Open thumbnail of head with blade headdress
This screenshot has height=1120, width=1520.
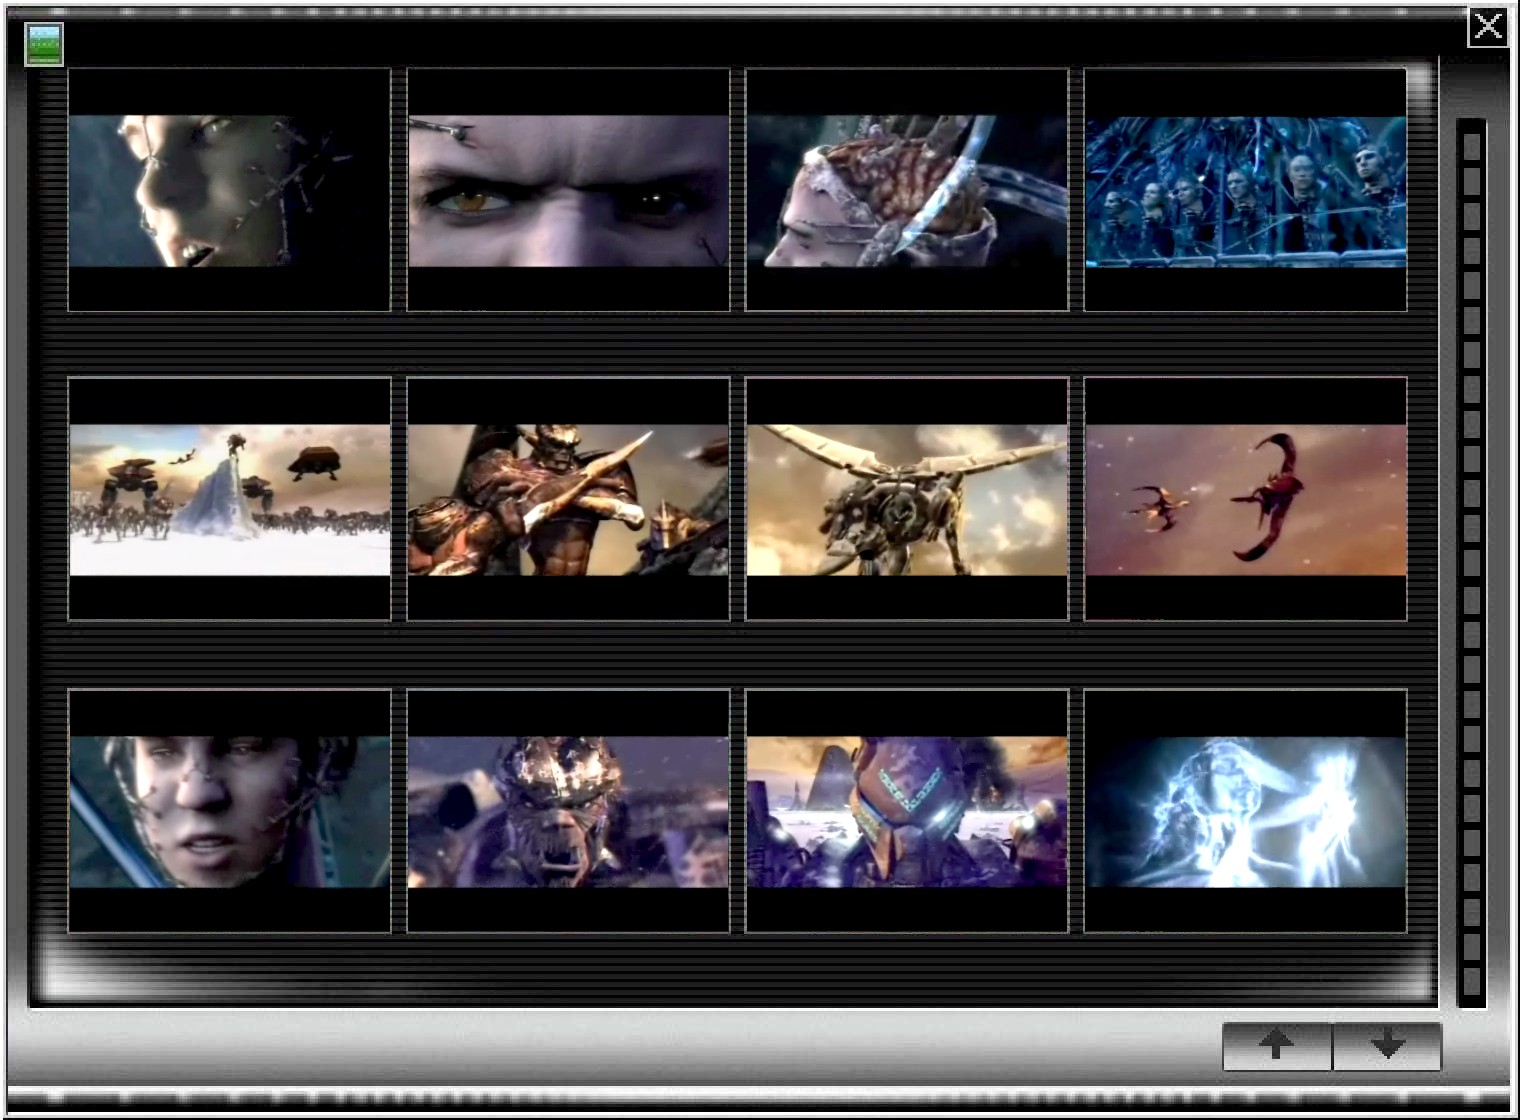(x=907, y=190)
